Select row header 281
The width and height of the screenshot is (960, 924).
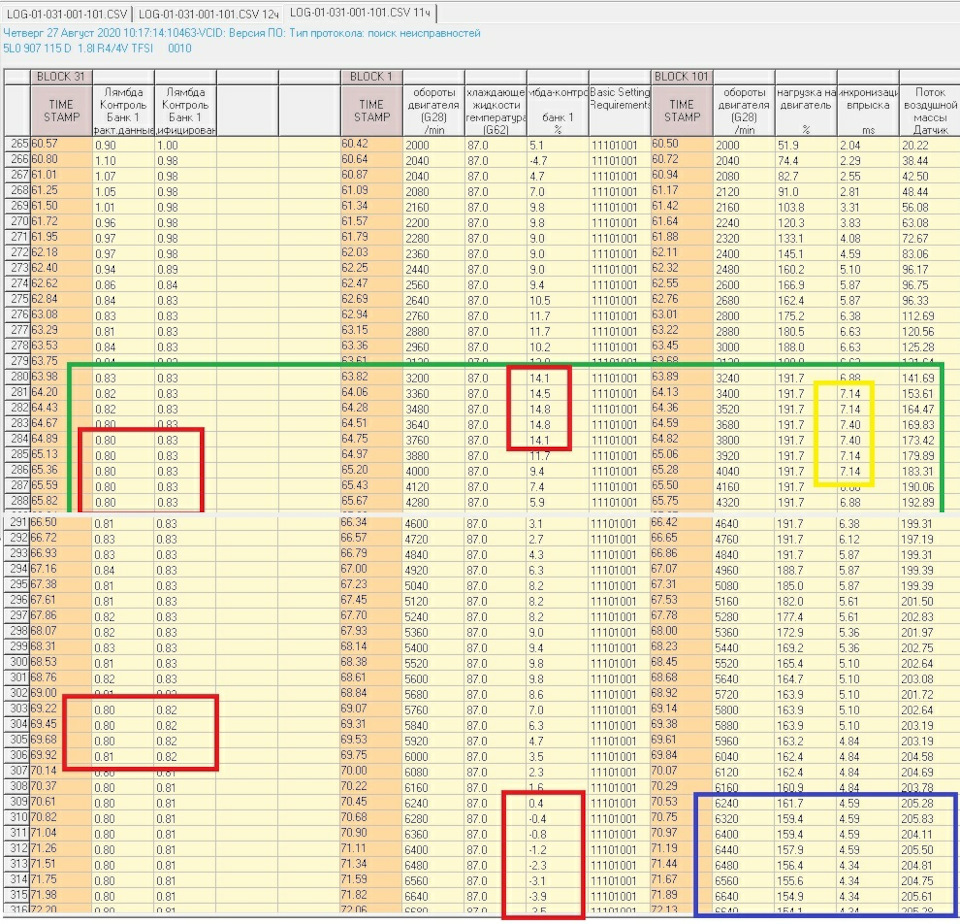click(17, 393)
